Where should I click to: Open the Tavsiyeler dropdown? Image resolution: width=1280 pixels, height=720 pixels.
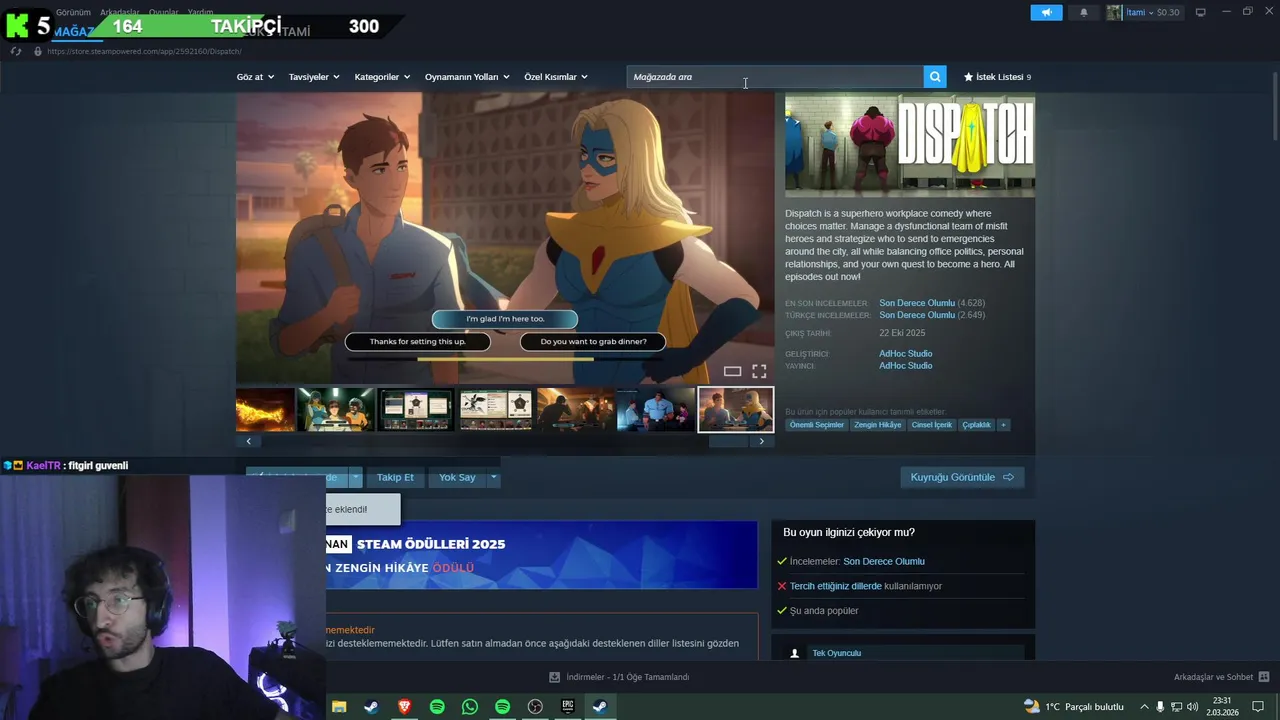click(314, 77)
